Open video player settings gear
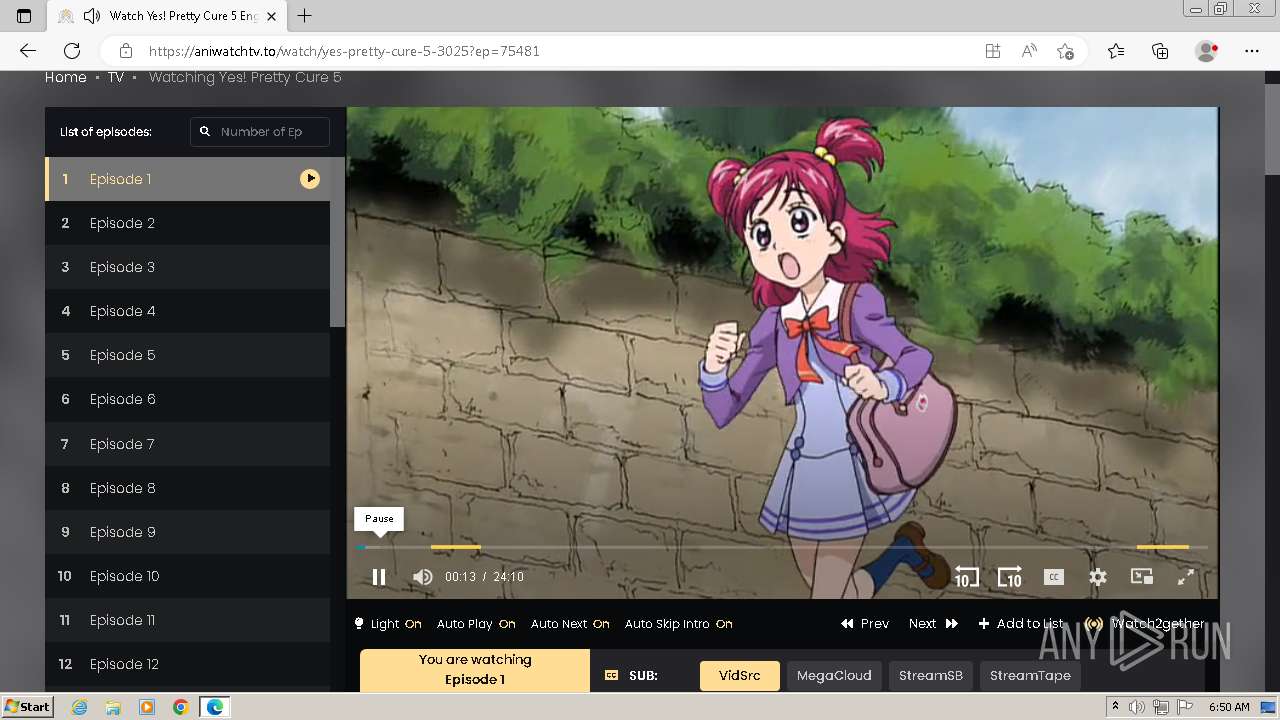The width and height of the screenshot is (1280, 720). tap(1098, 577)
